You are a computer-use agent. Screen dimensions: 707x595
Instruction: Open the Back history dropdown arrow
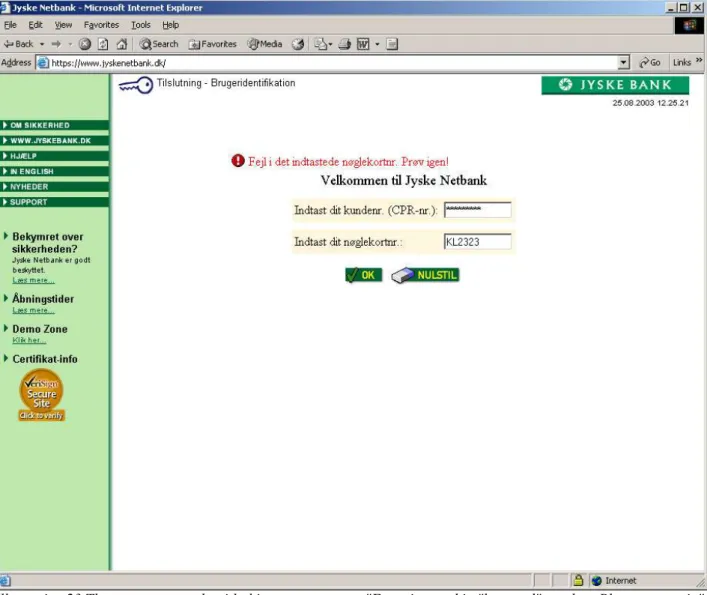tap(42, 44)
